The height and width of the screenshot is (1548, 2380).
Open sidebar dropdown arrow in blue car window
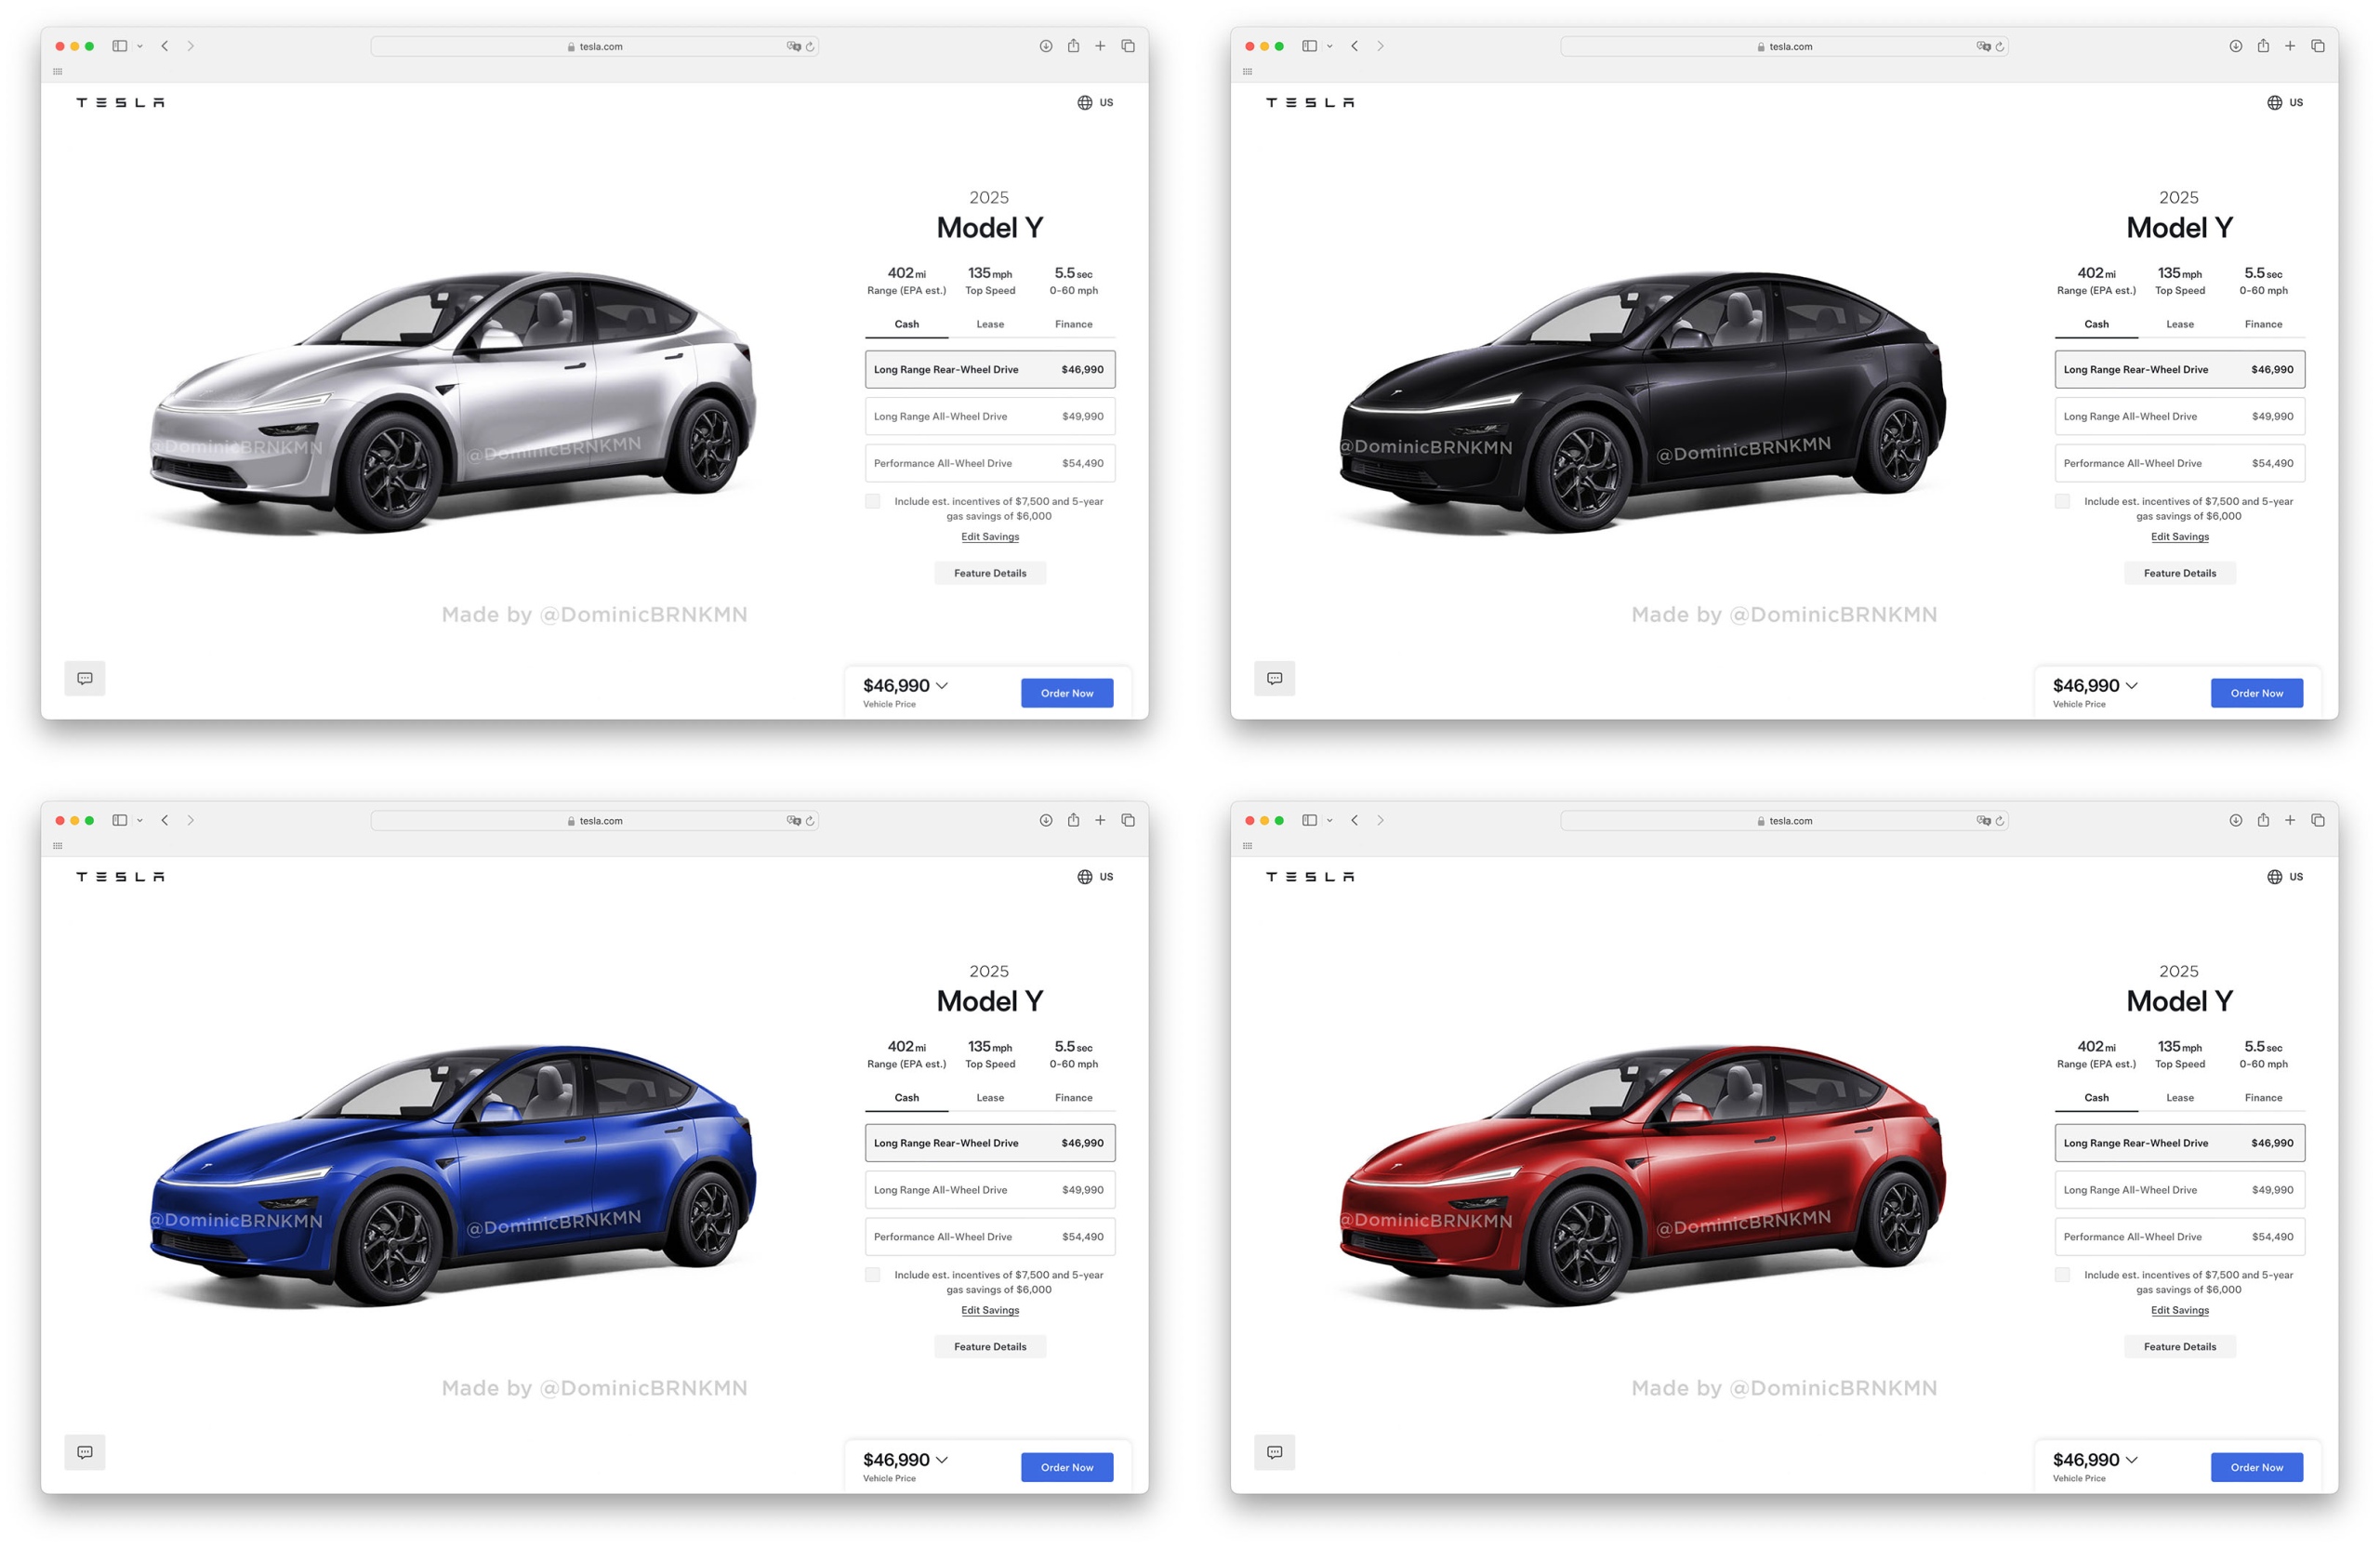tap(140, 820)
